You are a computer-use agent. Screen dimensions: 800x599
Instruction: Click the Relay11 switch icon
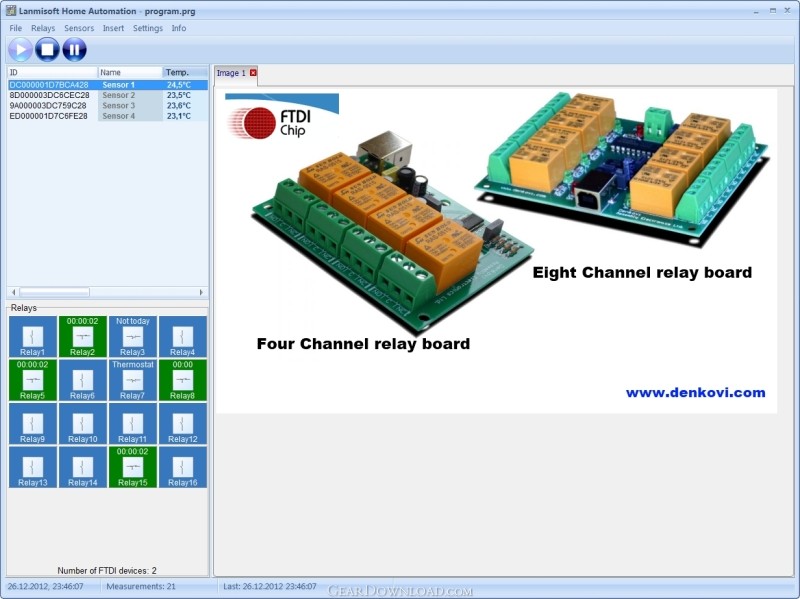coord(133,423)
